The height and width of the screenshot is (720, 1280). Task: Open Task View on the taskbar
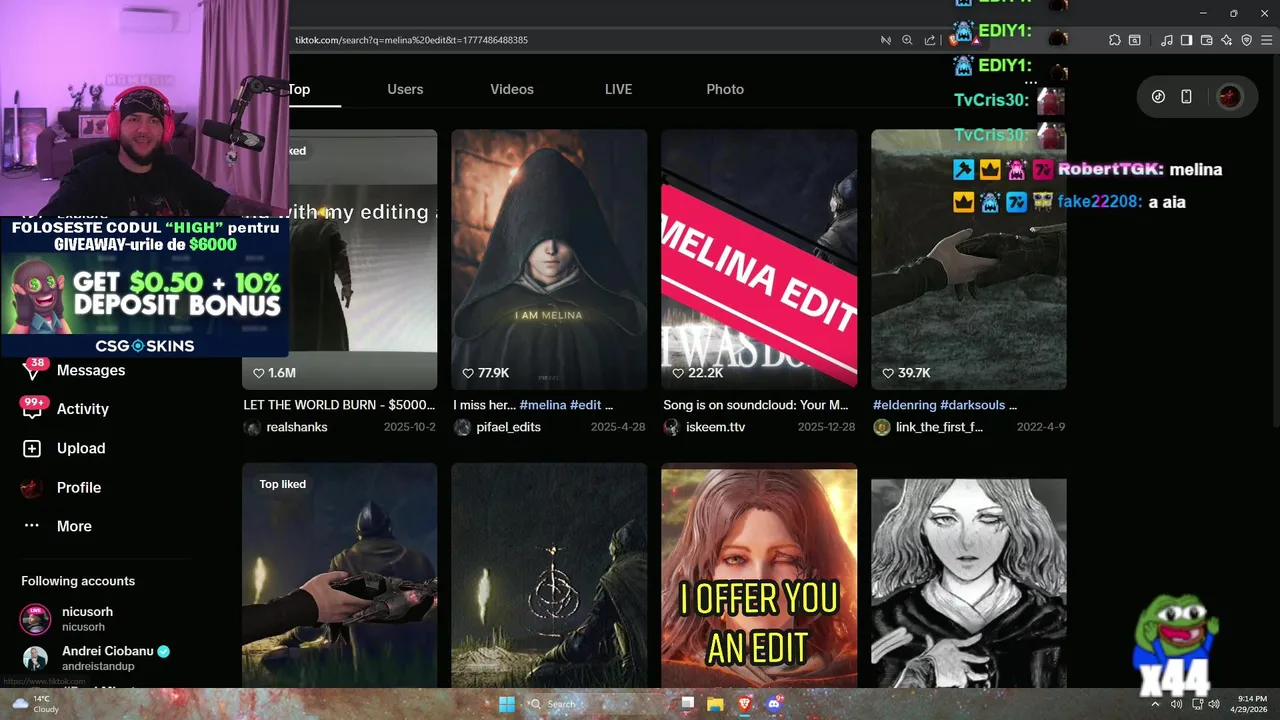coord(687,704)
